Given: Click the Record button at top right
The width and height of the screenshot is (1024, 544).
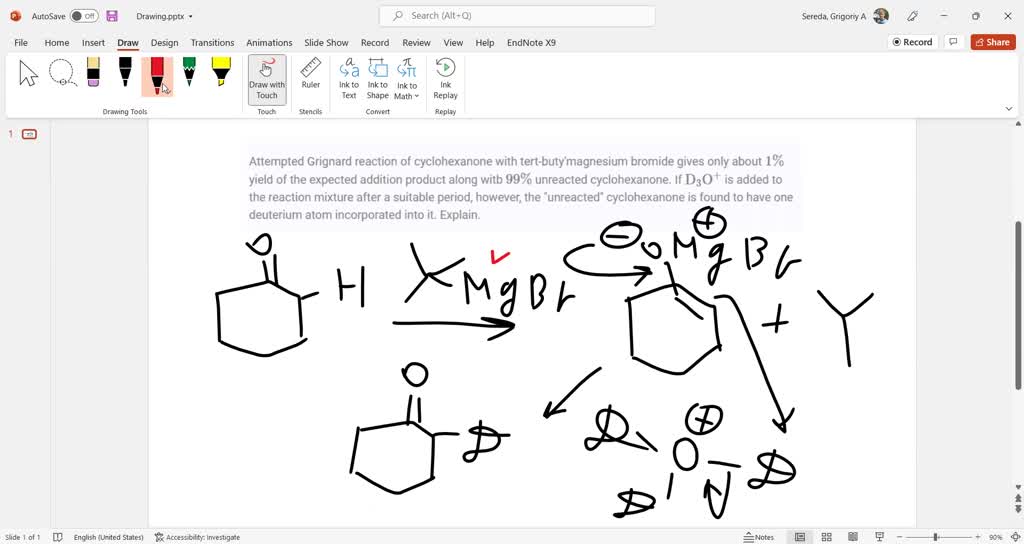Looking at the screenshot, I should point(911,42).
